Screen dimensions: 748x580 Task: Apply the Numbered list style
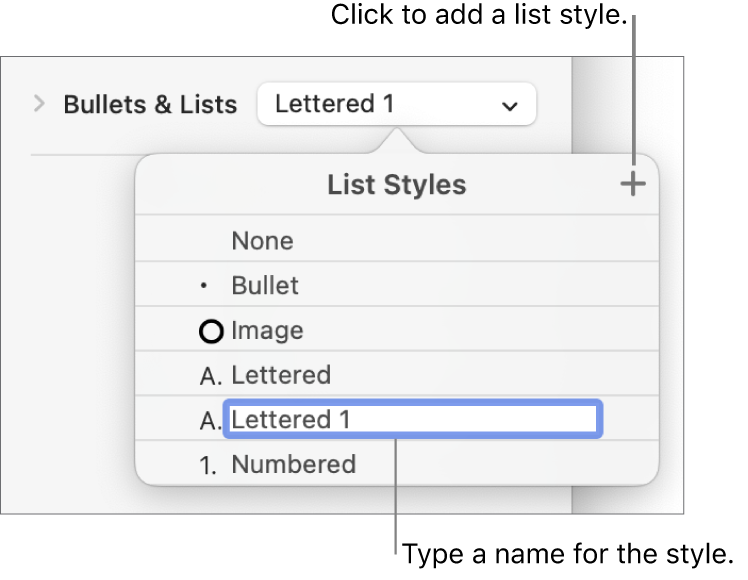[293, 465]
